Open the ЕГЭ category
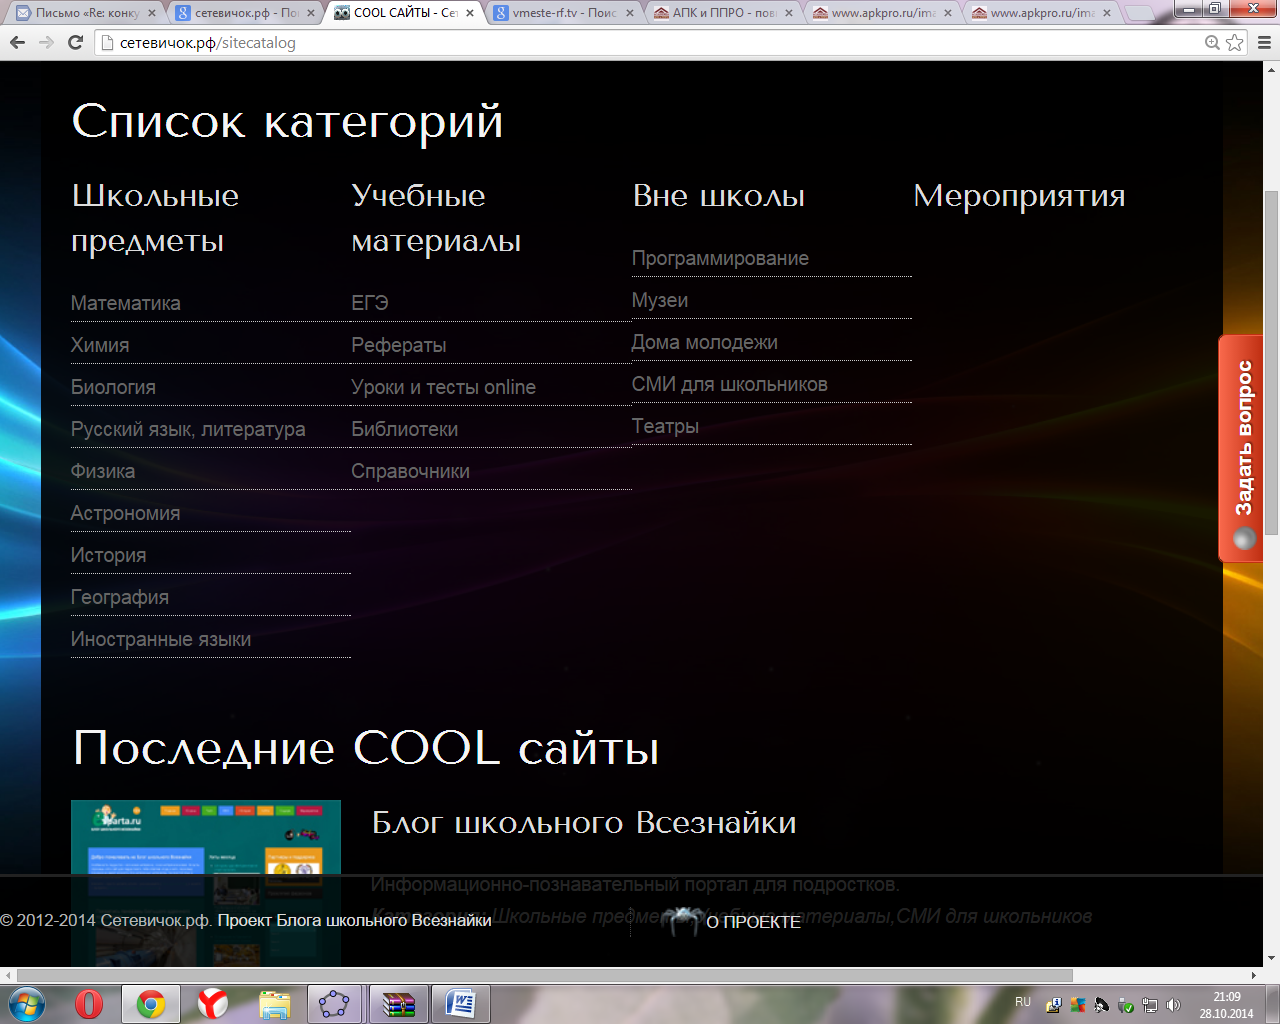The width and height of the screenshot is (1280, 1024). pos(370,303)
